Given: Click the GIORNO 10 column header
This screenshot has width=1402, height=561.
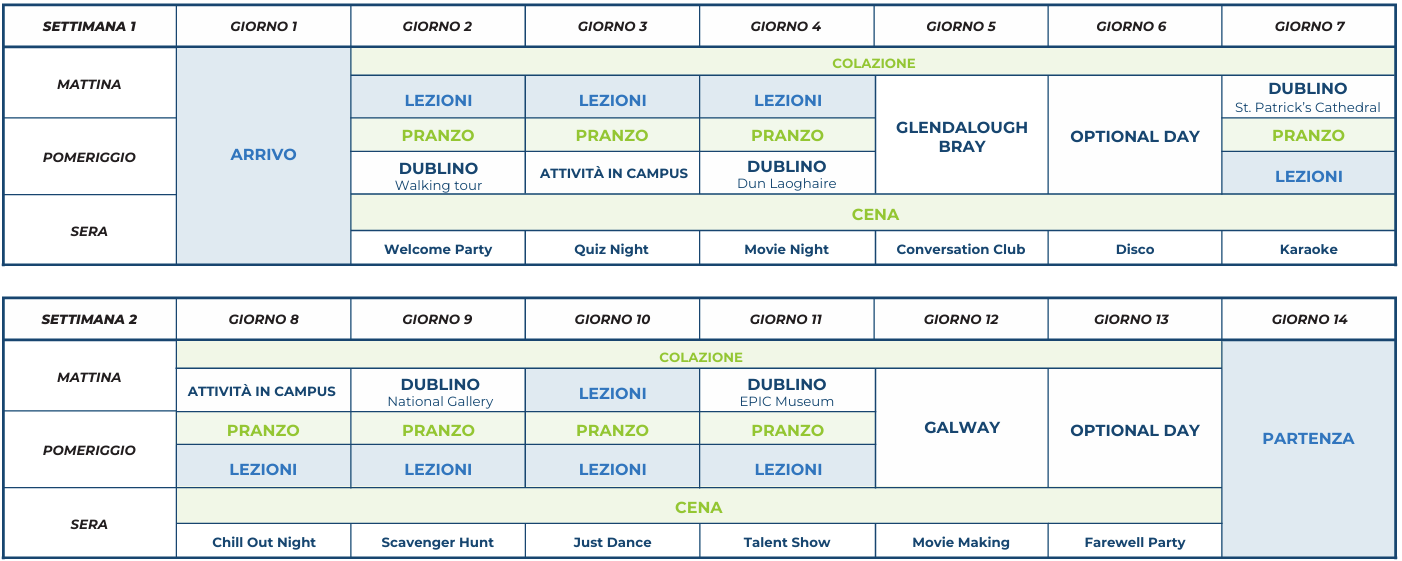Looking at the screenshot, I should point(612,319).
